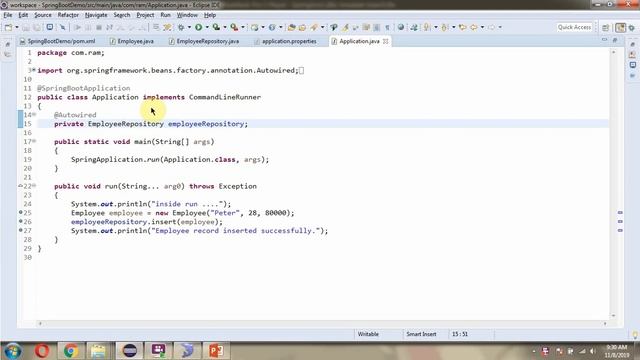Switch to the EmployeeRepository.java tab
This screenshot has height=360, width=640.
click(x=204, y=41)
